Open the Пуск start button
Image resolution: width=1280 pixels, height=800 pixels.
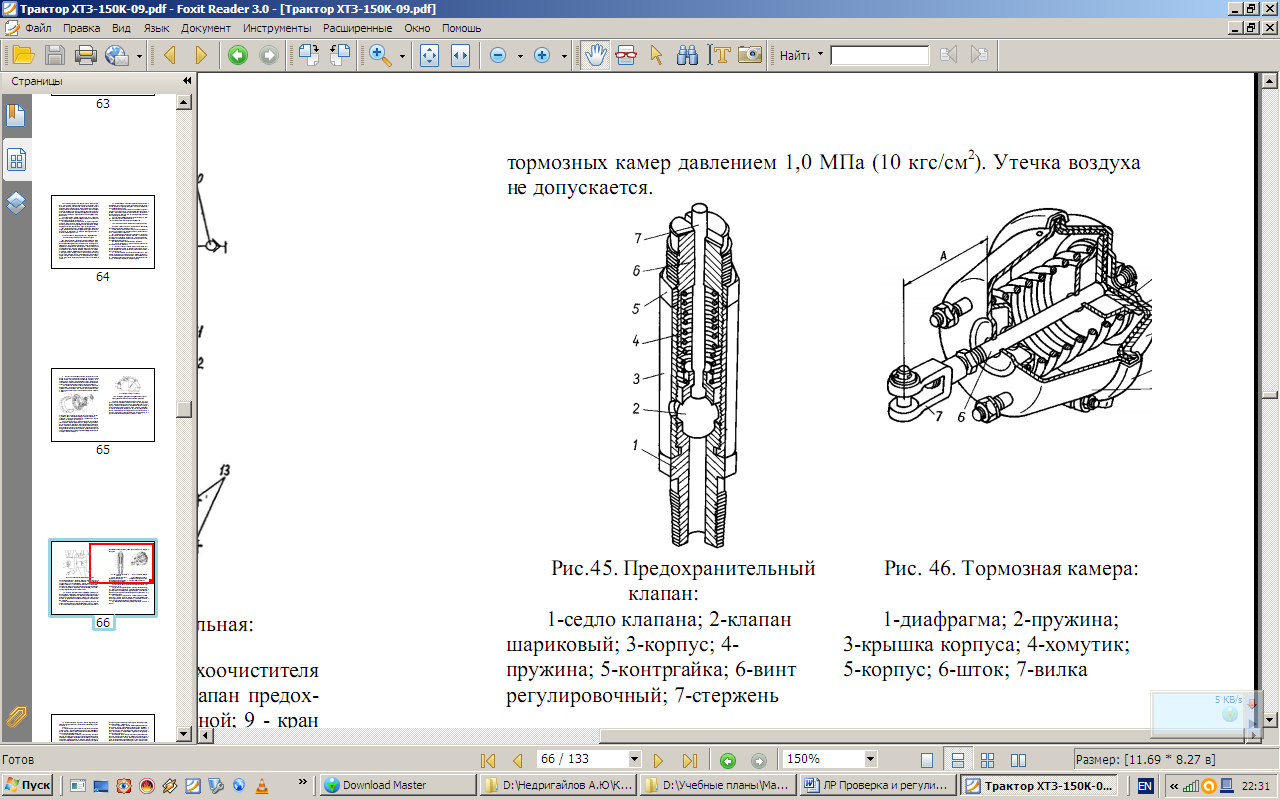(28, 785)
